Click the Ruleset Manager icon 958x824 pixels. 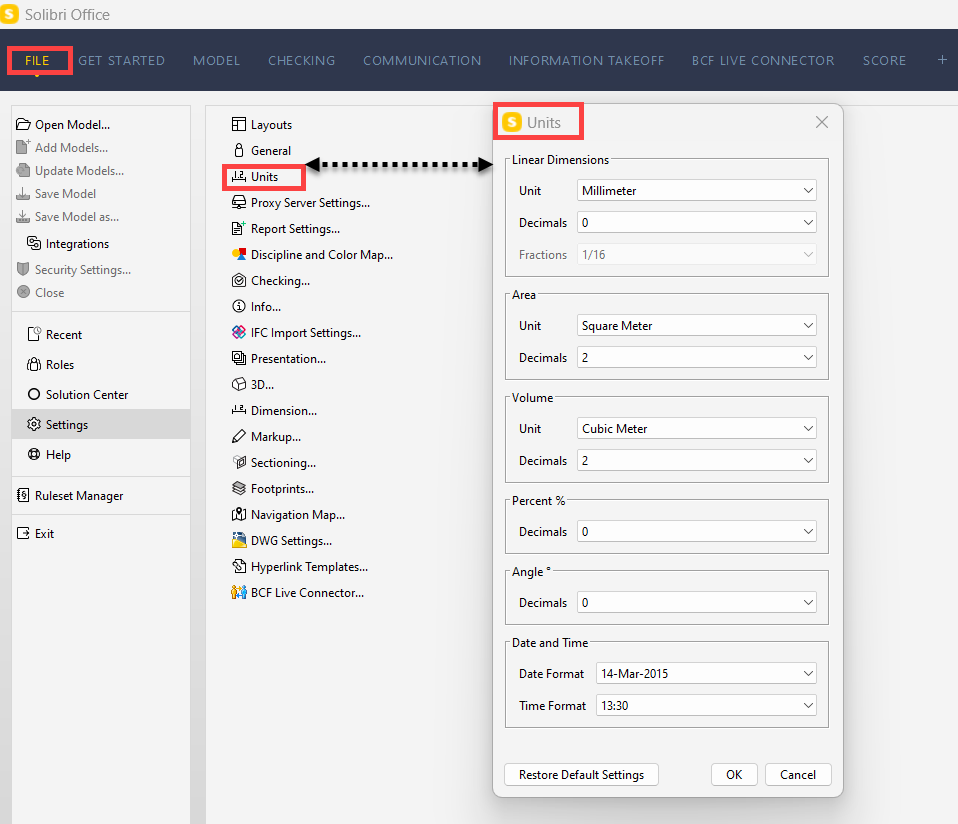pyautogui.click(x=23, y=495)
